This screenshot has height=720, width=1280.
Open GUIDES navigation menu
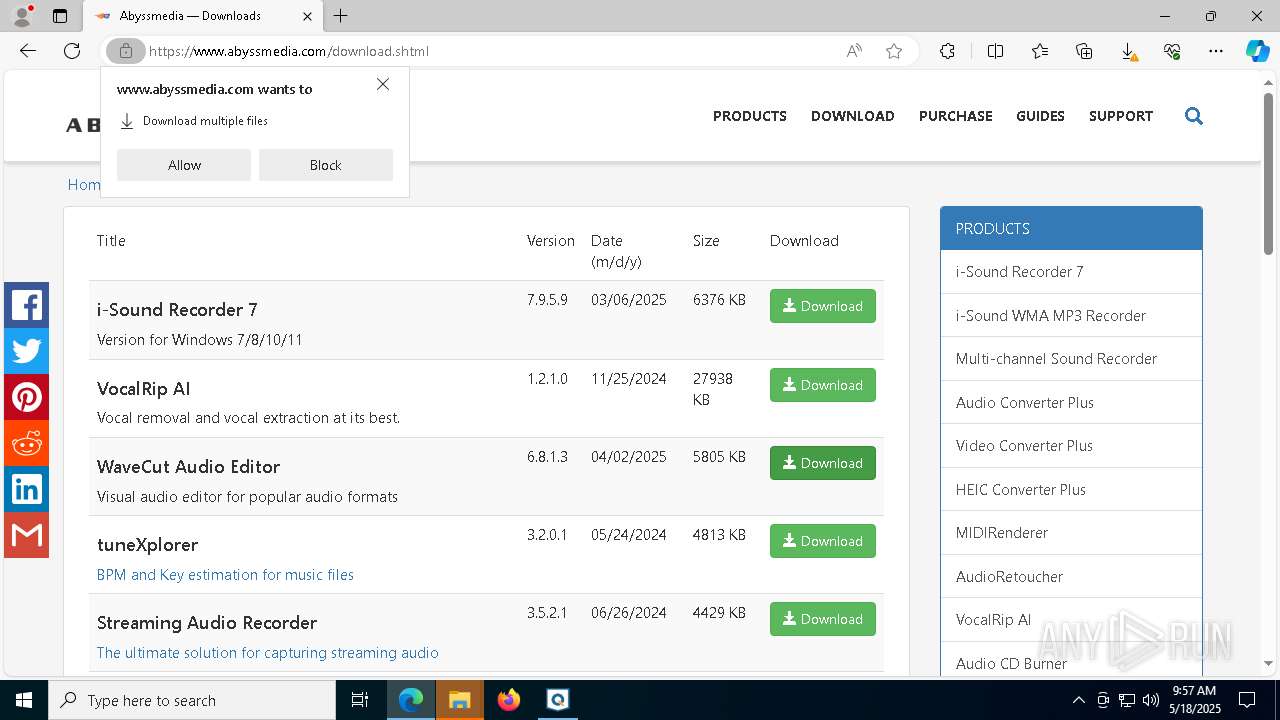coord(1040,116)
